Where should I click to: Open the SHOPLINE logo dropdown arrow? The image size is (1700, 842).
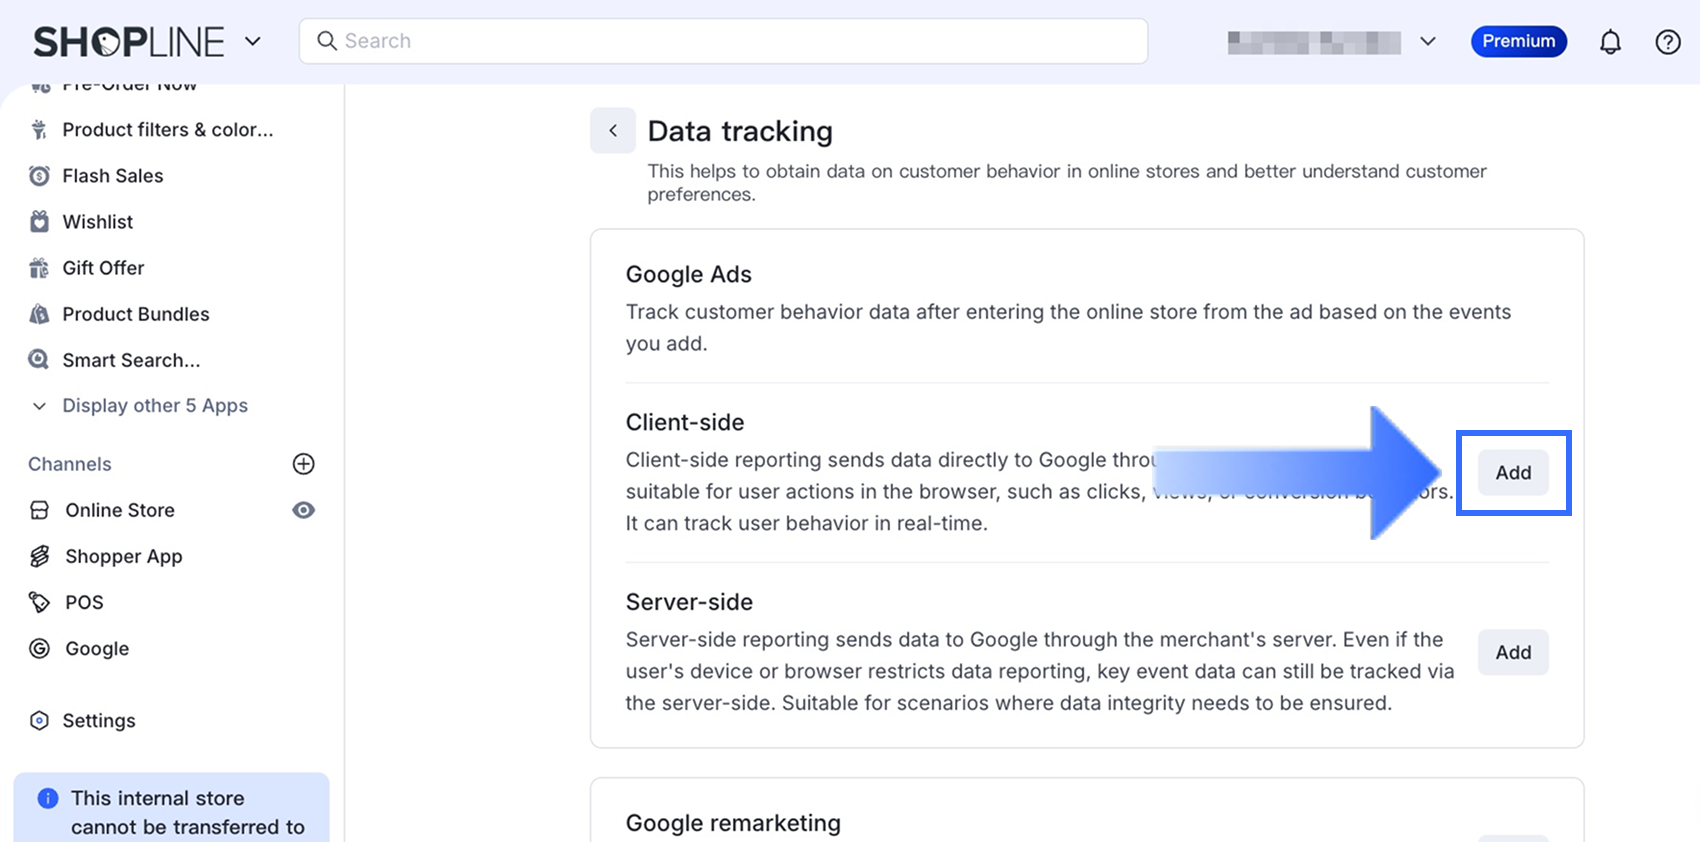click(253, 42)
